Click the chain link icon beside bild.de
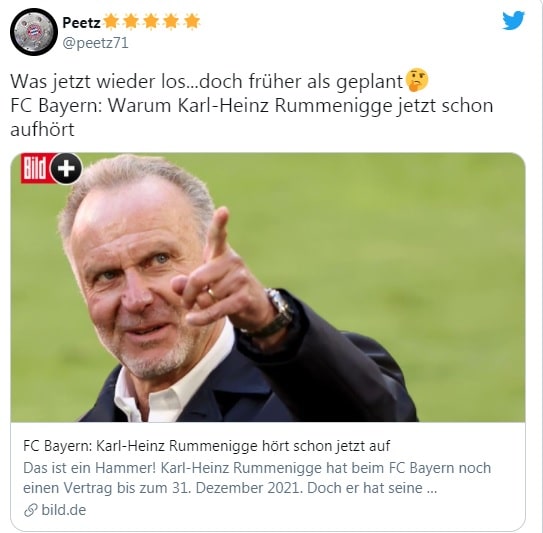 coord(30,510)
